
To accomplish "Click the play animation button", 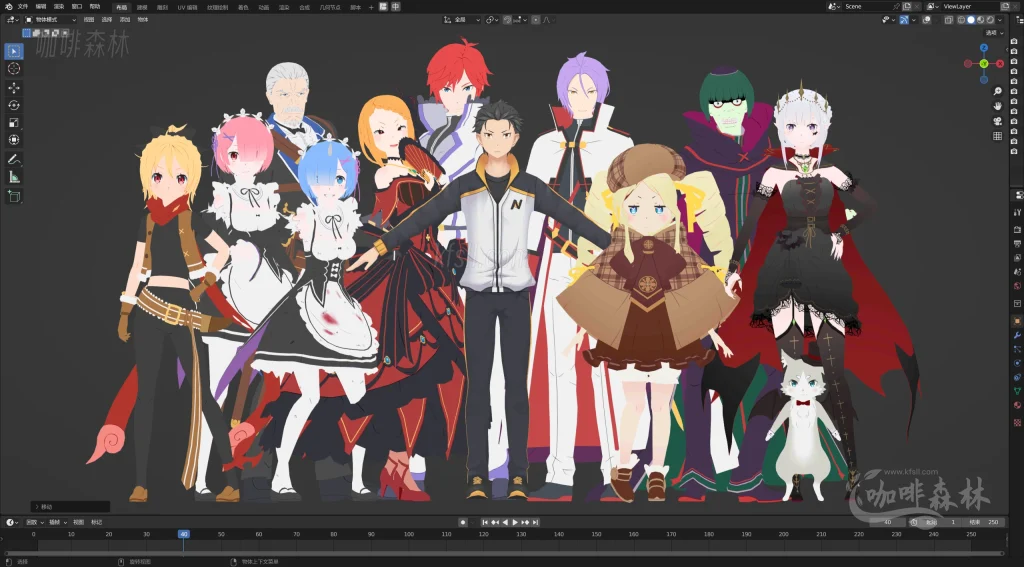I will [x=515, y=522].
